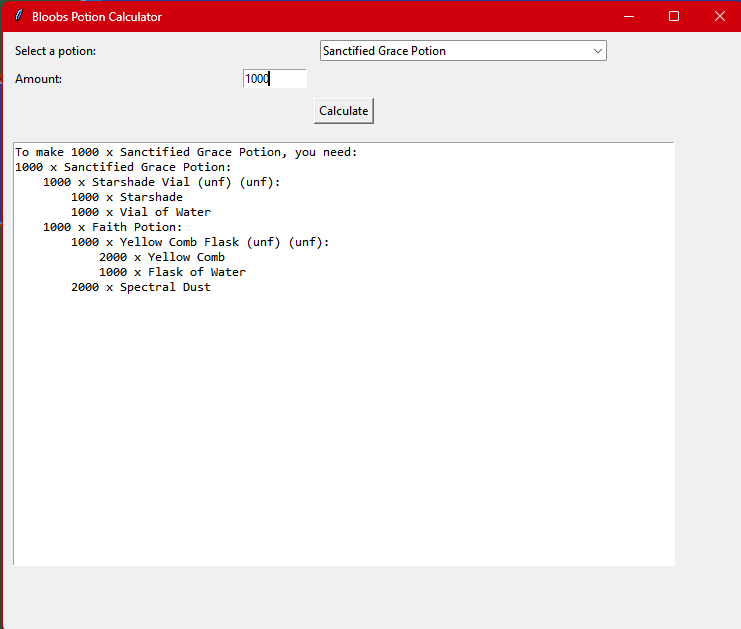Focus the Amount input field
The image size is (741, 629).
275,78
